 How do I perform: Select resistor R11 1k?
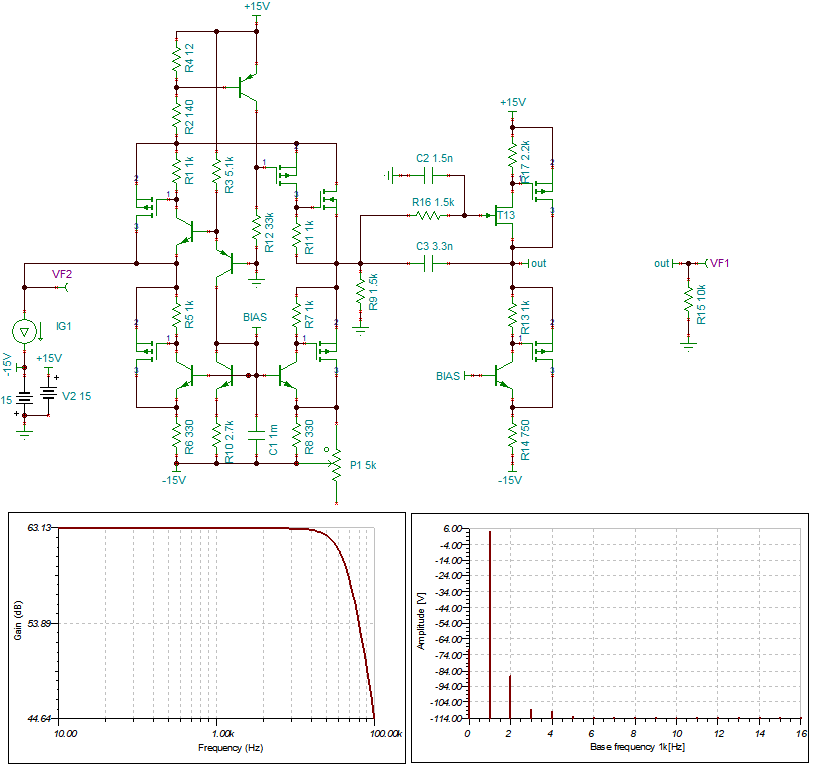297,236
